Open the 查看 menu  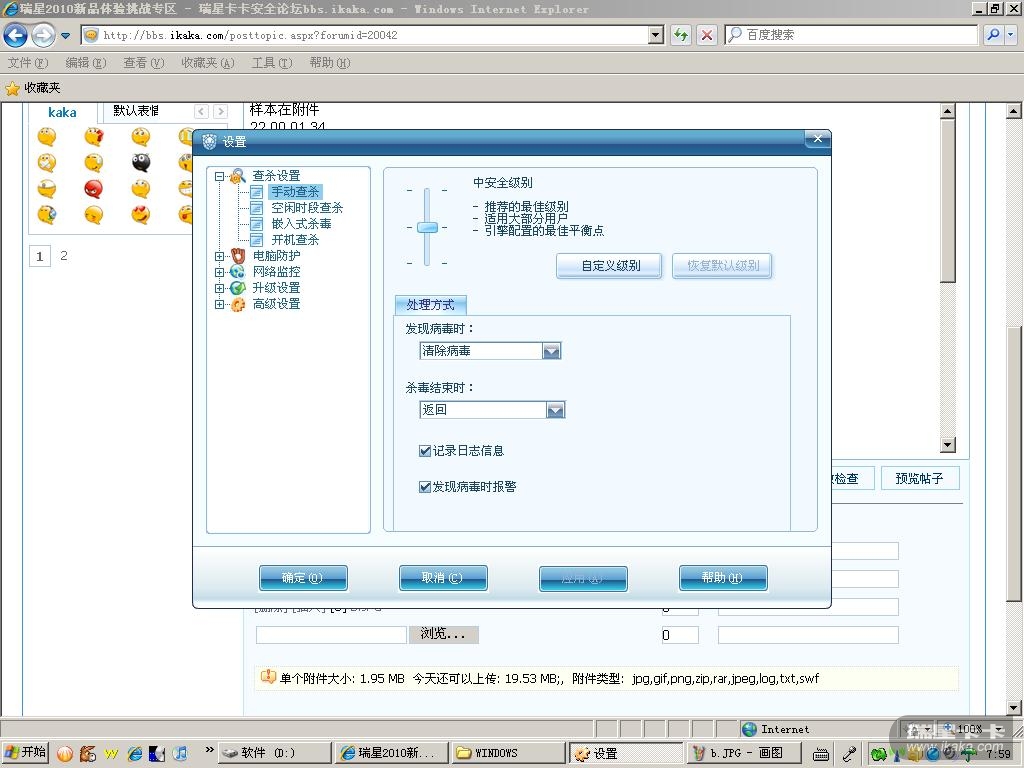144,63
